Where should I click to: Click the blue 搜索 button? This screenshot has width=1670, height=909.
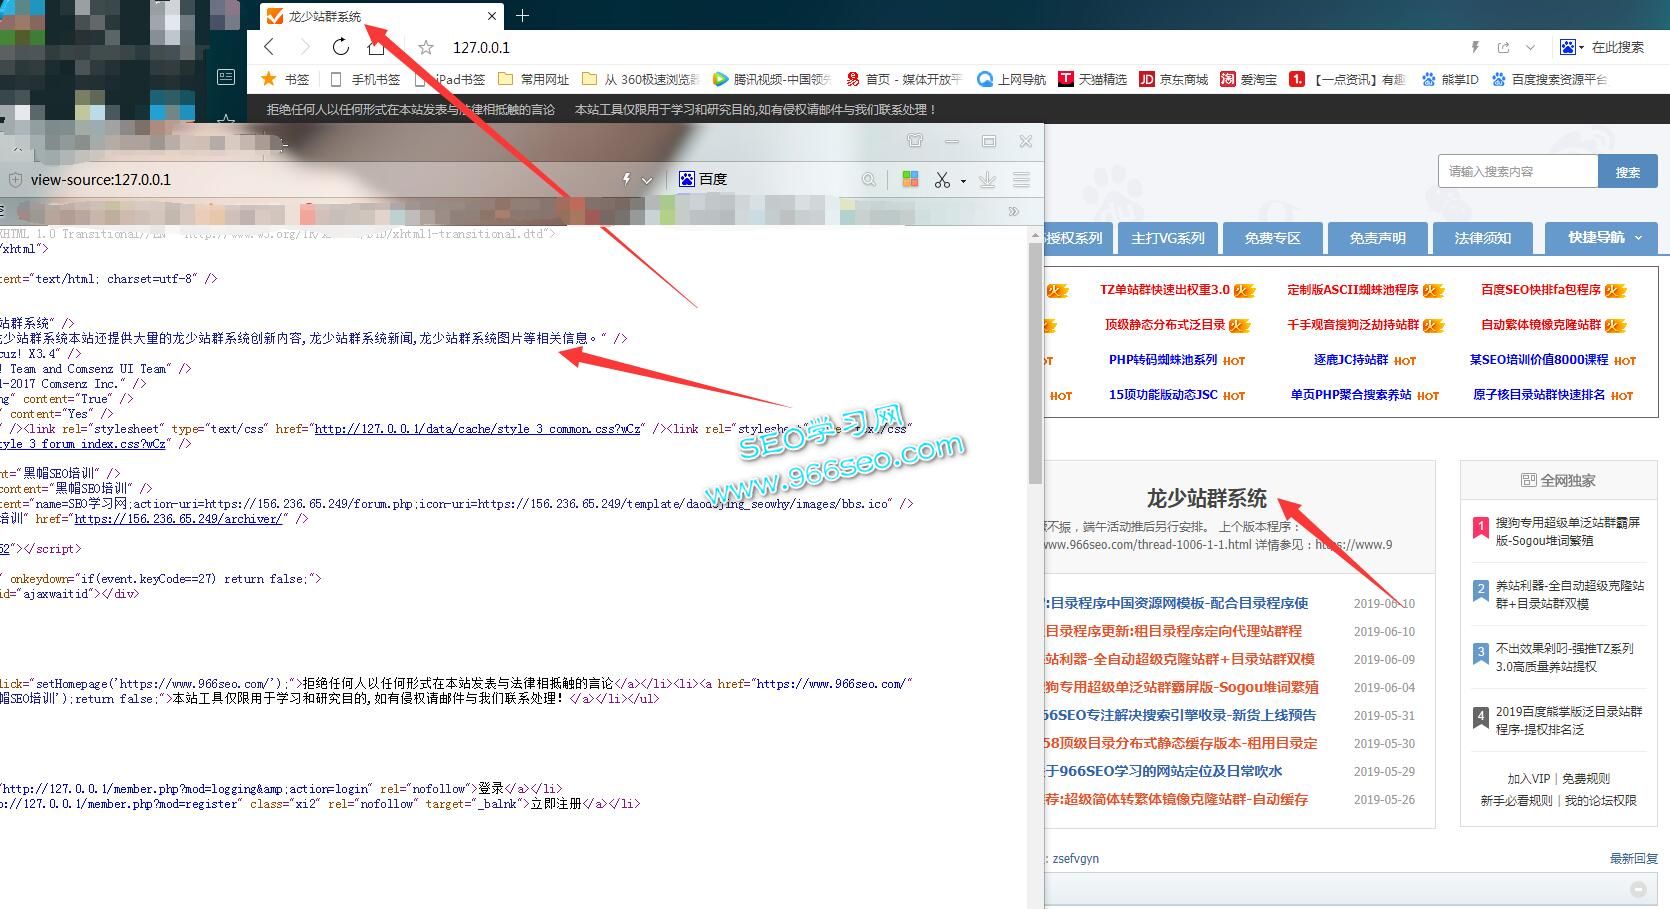coord(1628,171)
